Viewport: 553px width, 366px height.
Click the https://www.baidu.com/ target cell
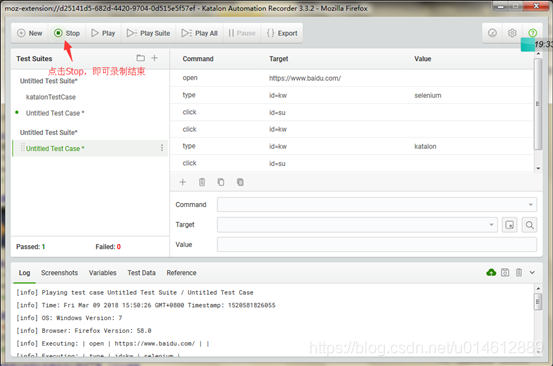(305, 78)
